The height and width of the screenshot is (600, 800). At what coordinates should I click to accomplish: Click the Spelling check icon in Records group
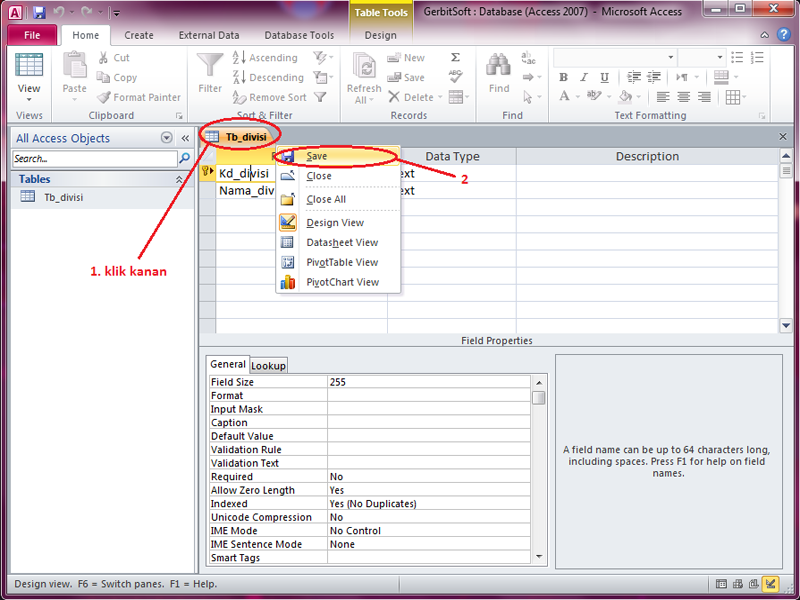pos(455,74)
